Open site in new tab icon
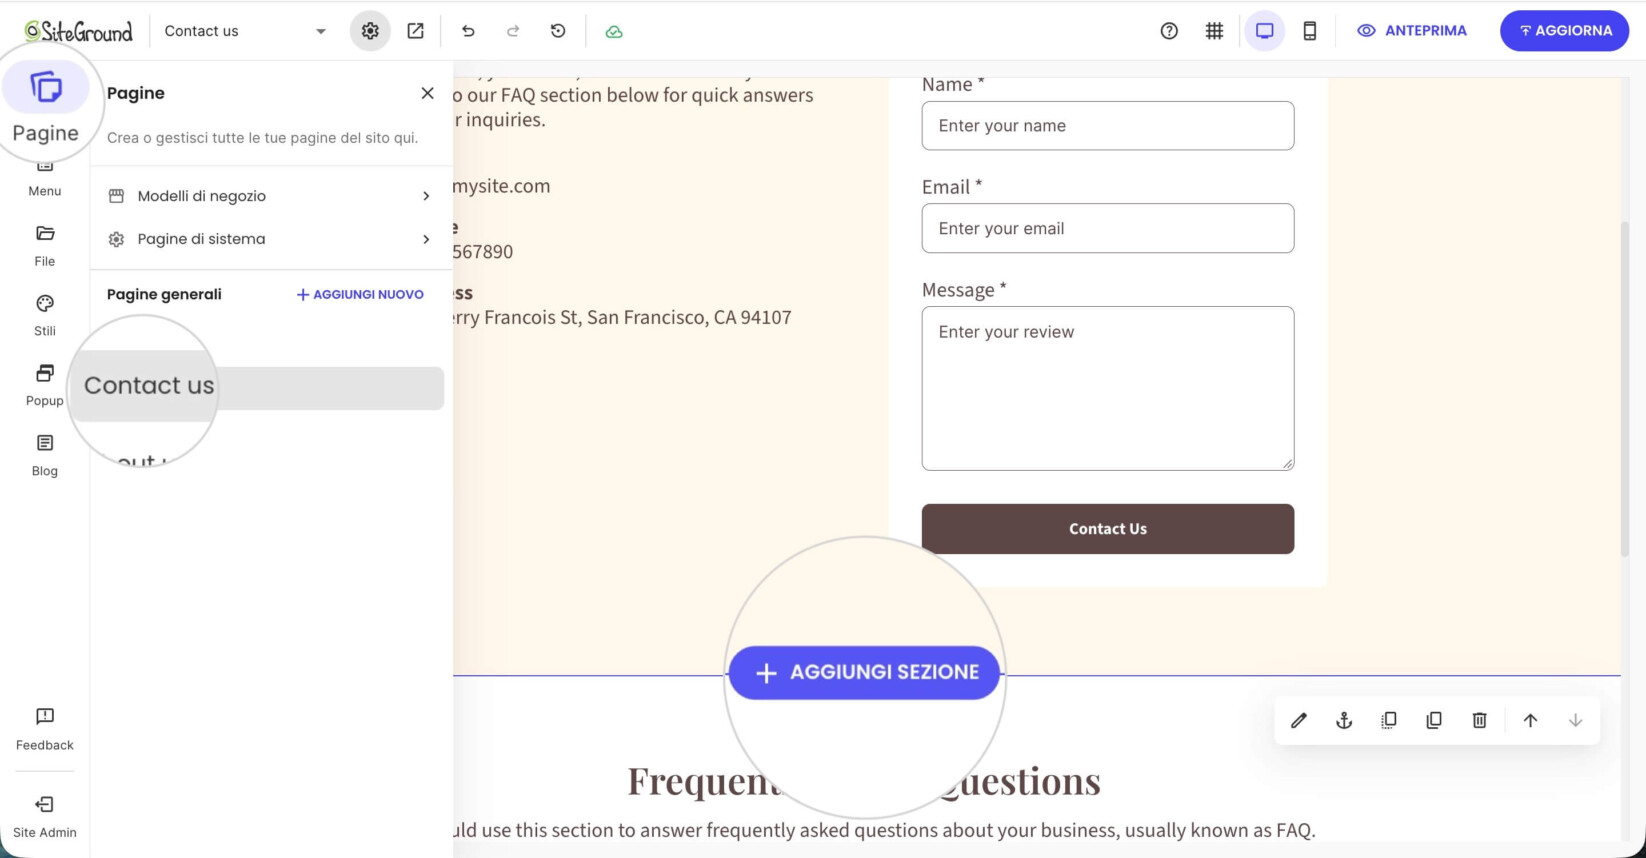The image size is (1646, 858). [415, 31]
